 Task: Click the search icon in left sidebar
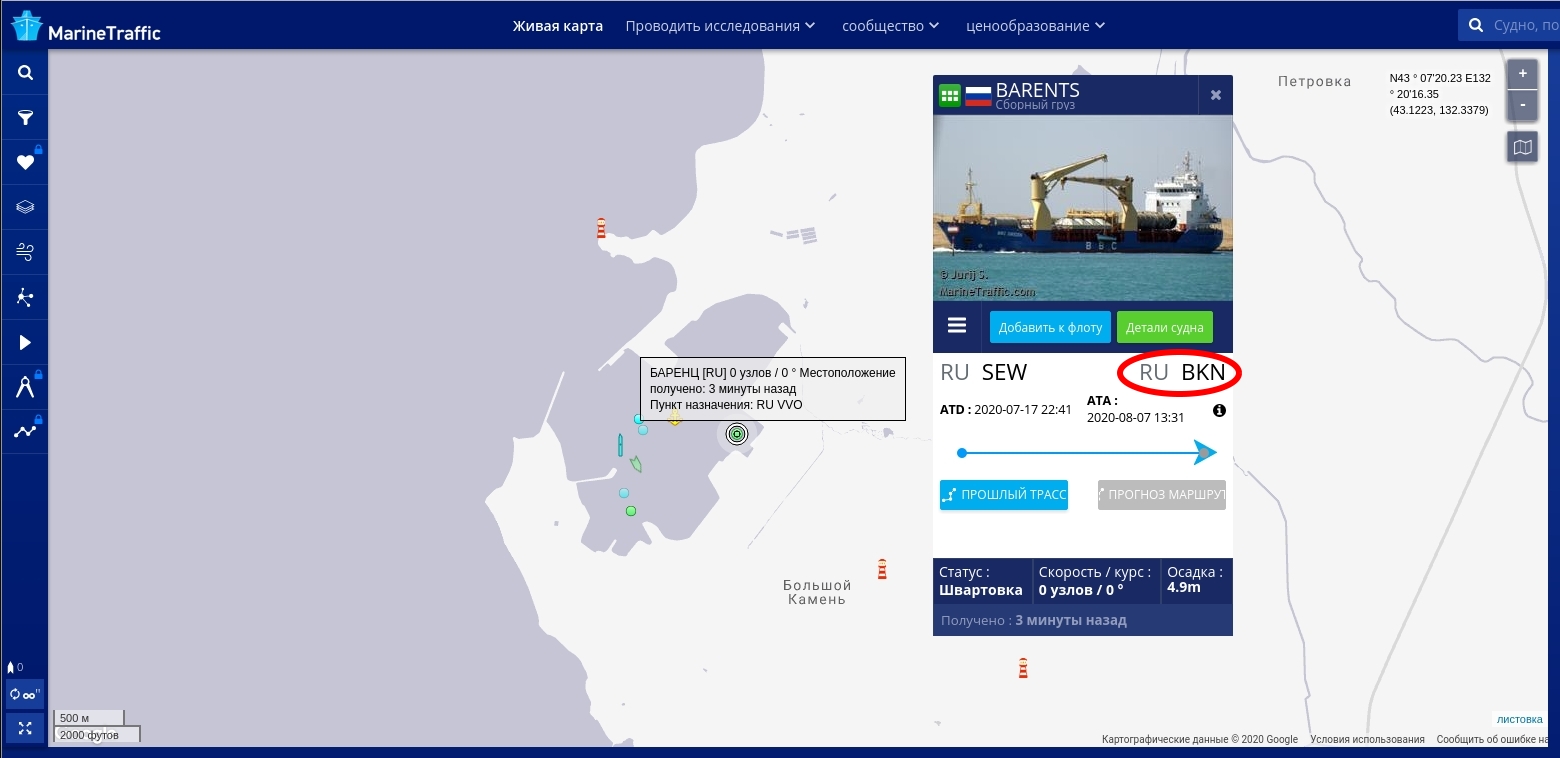[25, 73]
